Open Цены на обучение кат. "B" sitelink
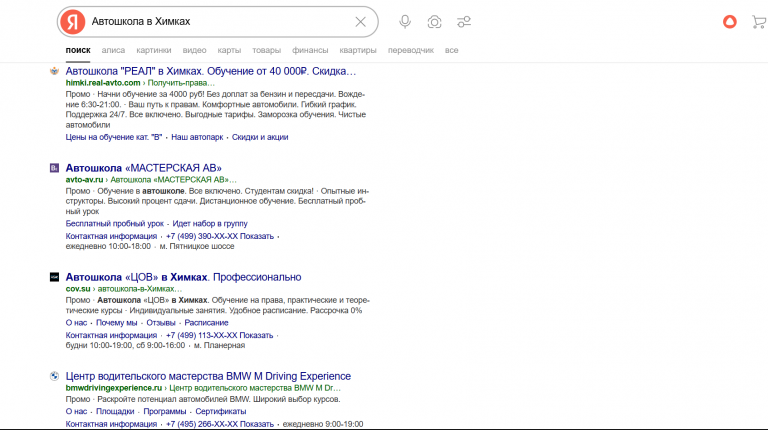Viewport: 768px width, 430px height. (x=114, y=137)
